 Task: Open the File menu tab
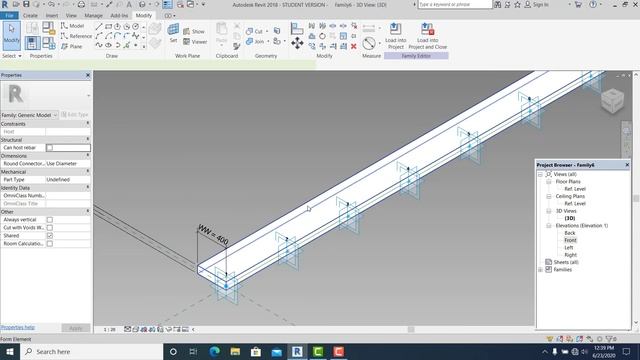(9, 16)
